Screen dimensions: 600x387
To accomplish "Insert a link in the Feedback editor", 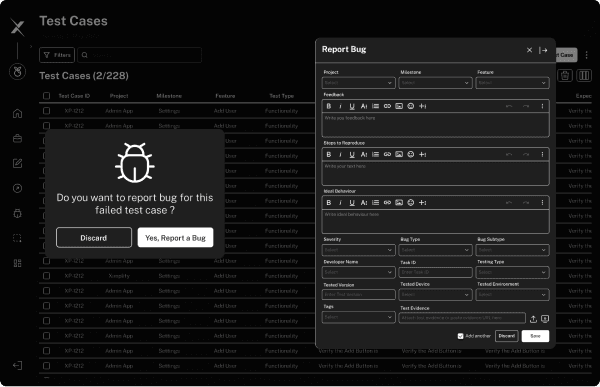I will 387,106.
